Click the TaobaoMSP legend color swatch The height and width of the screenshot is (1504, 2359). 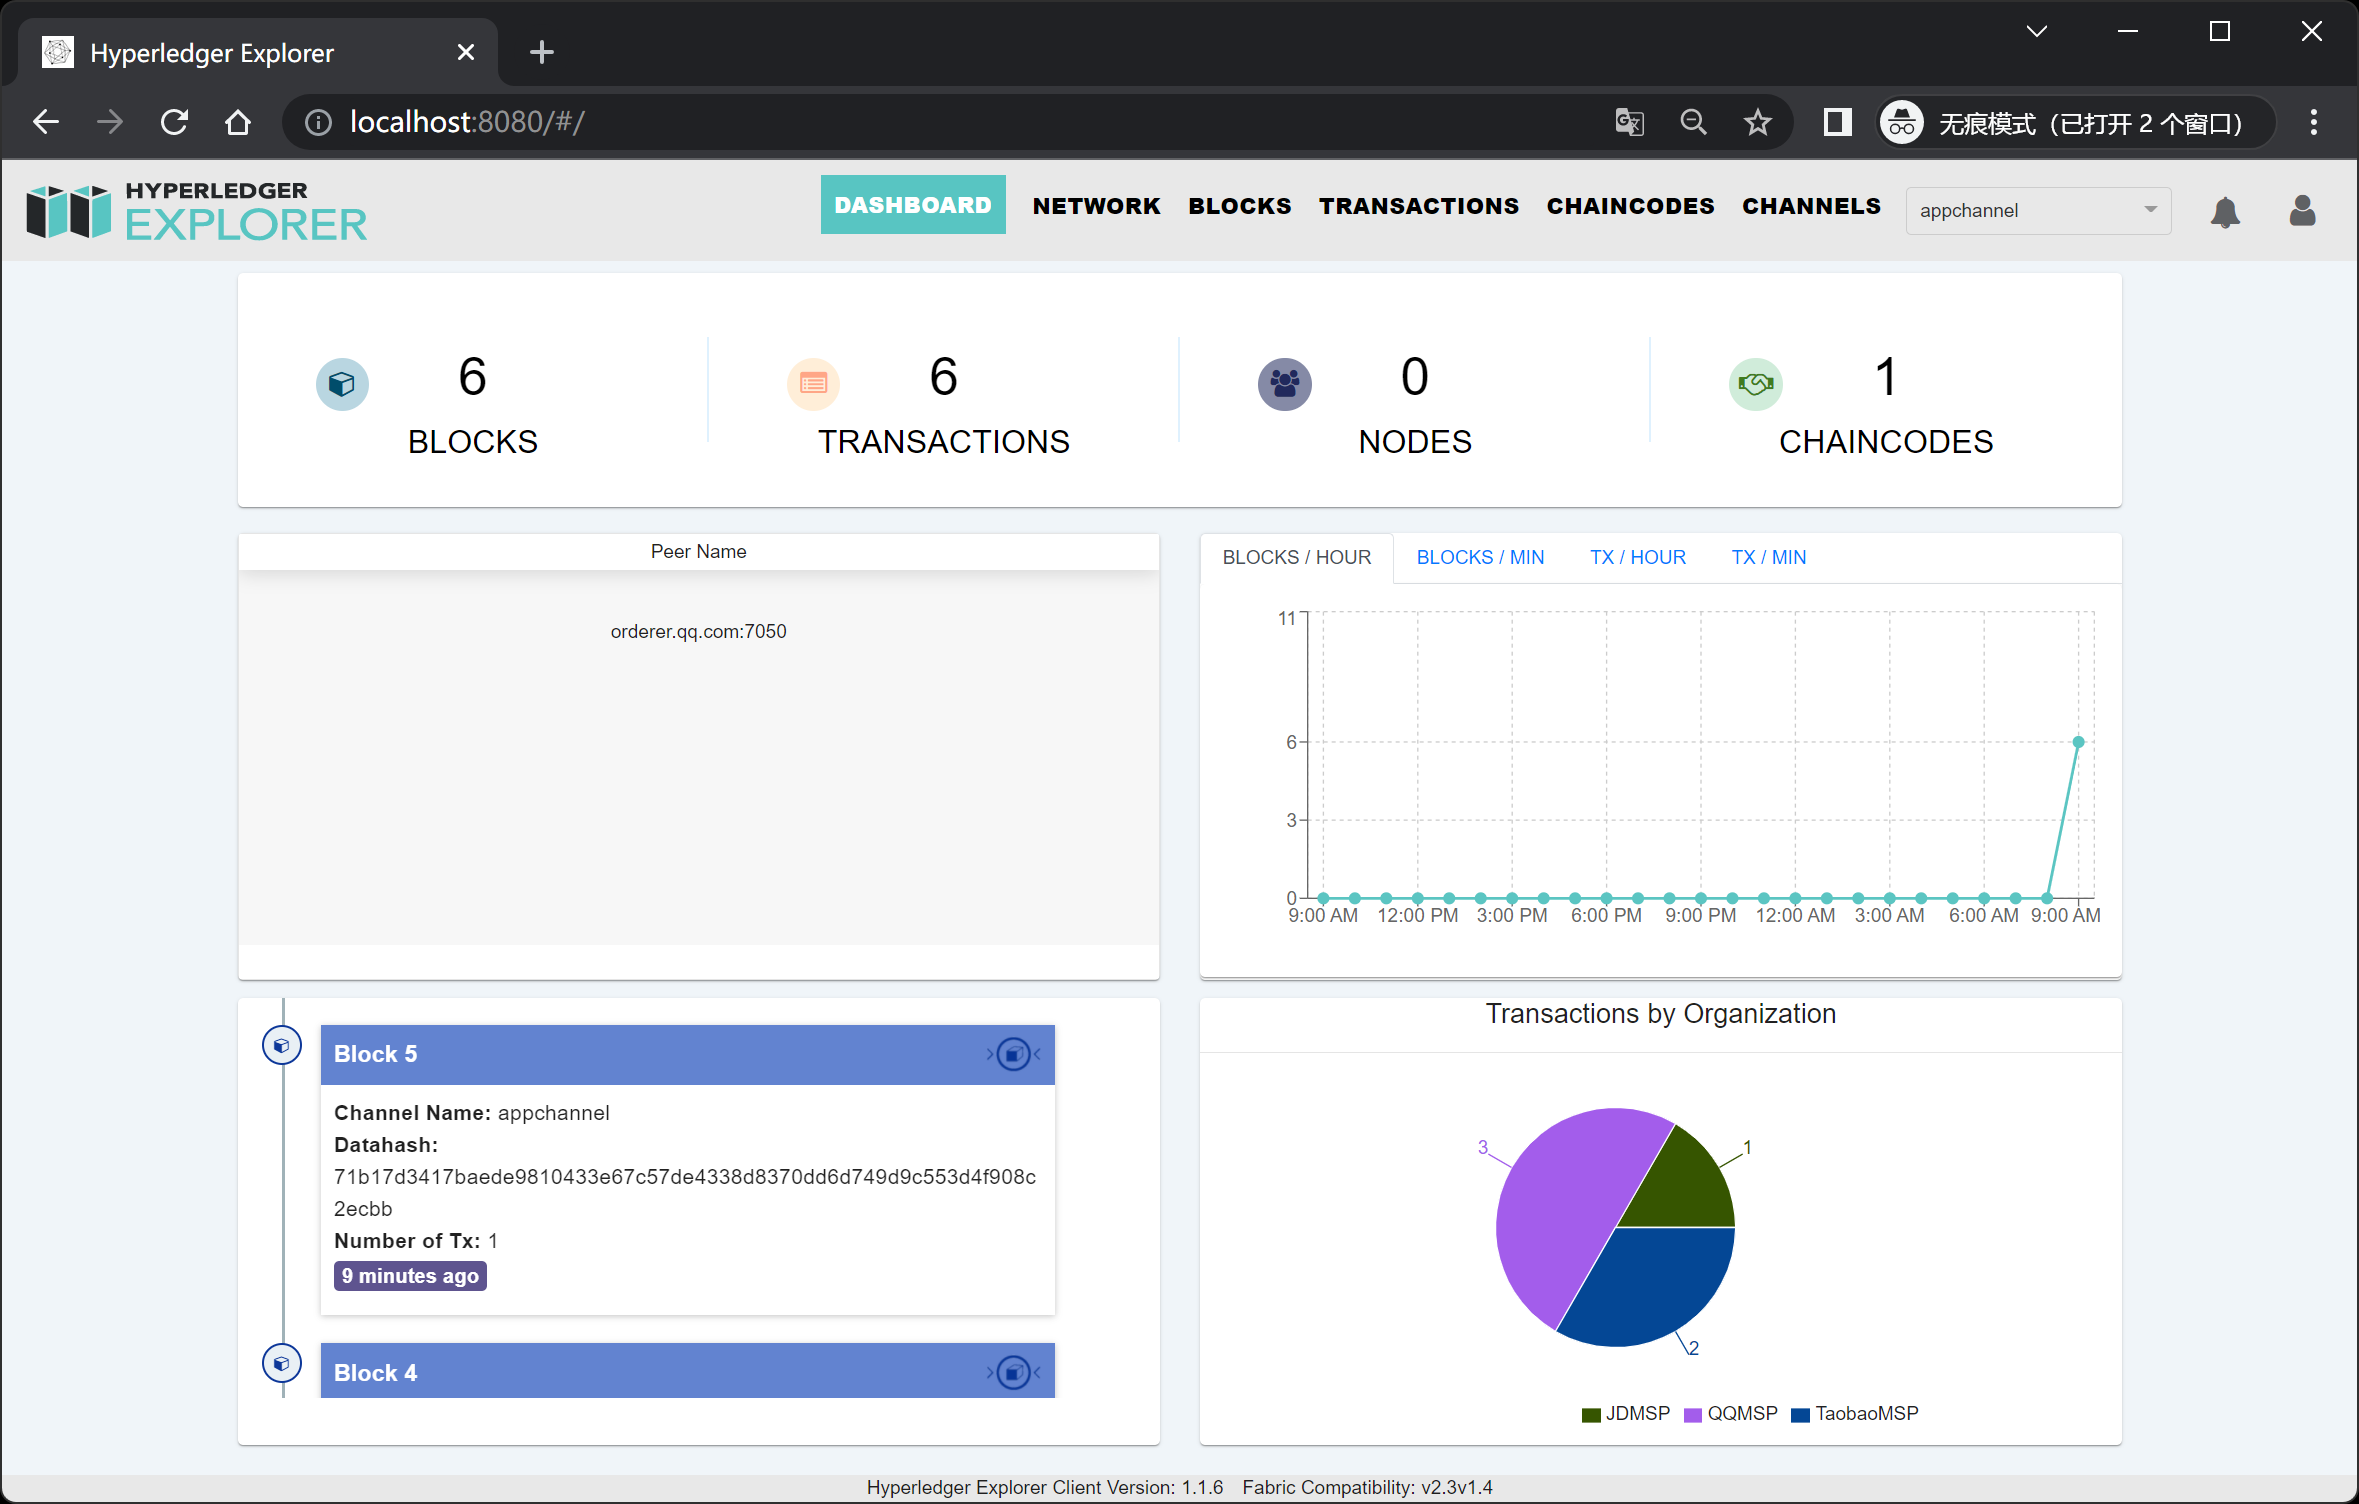[1801, 1415]
